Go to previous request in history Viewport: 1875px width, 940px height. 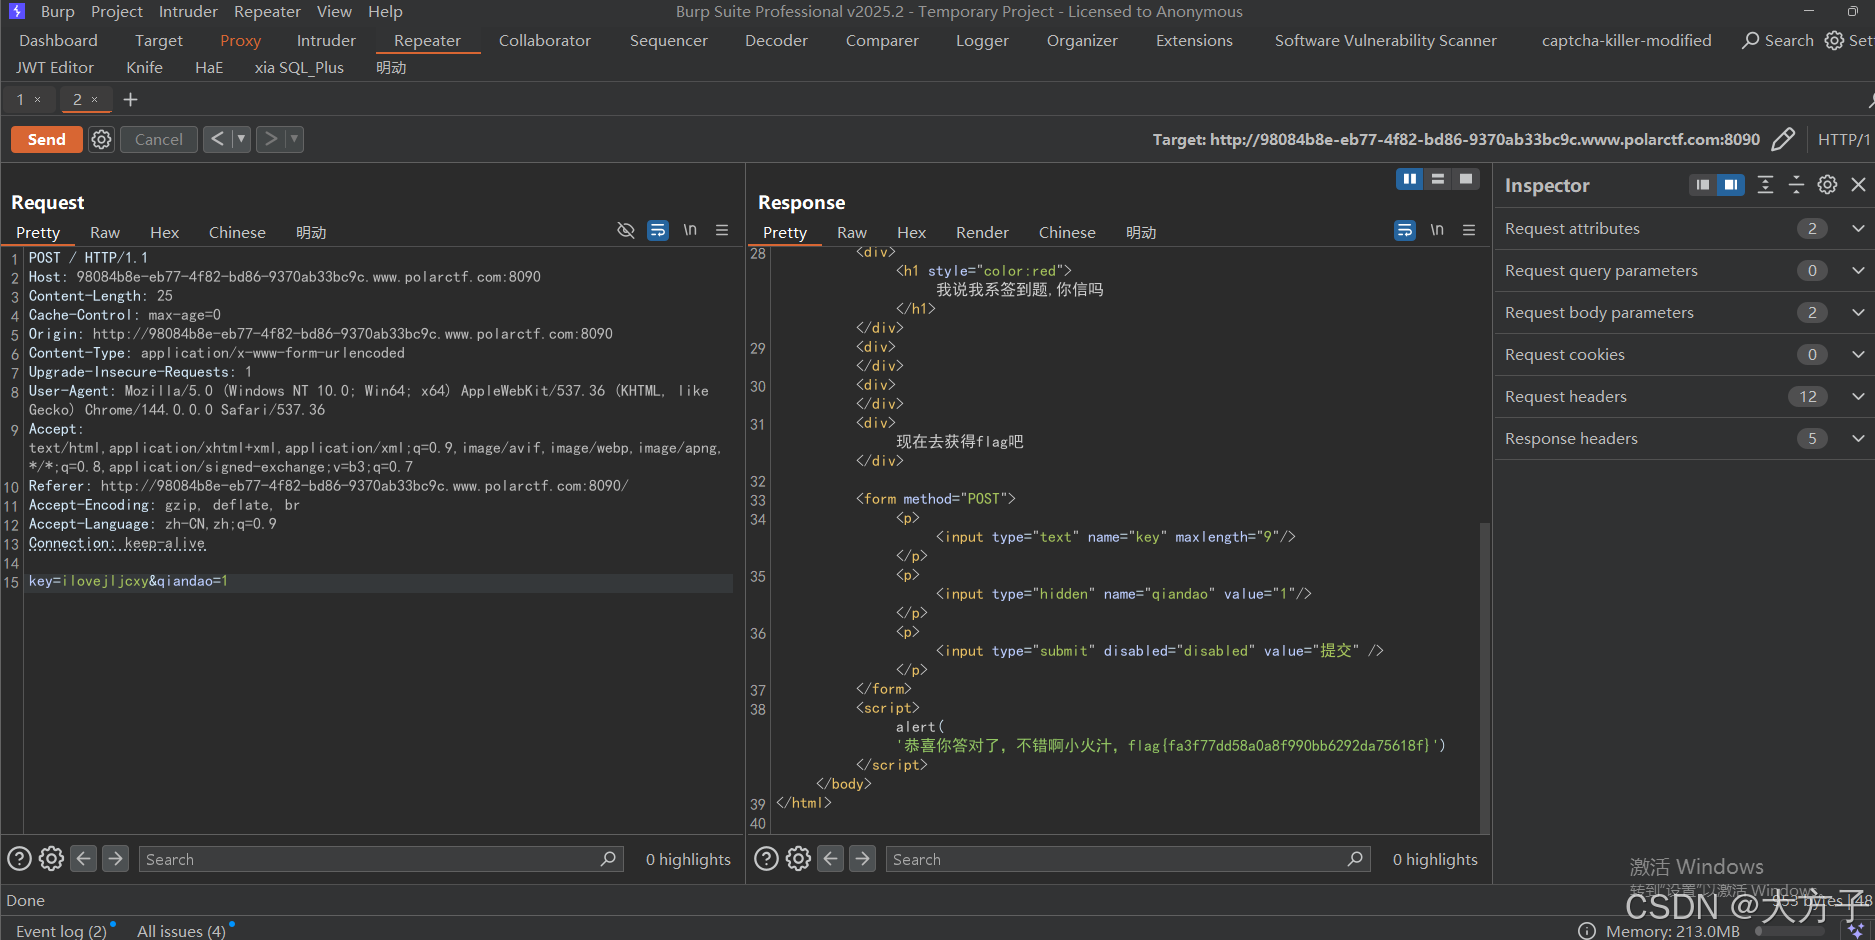[217, 139]
